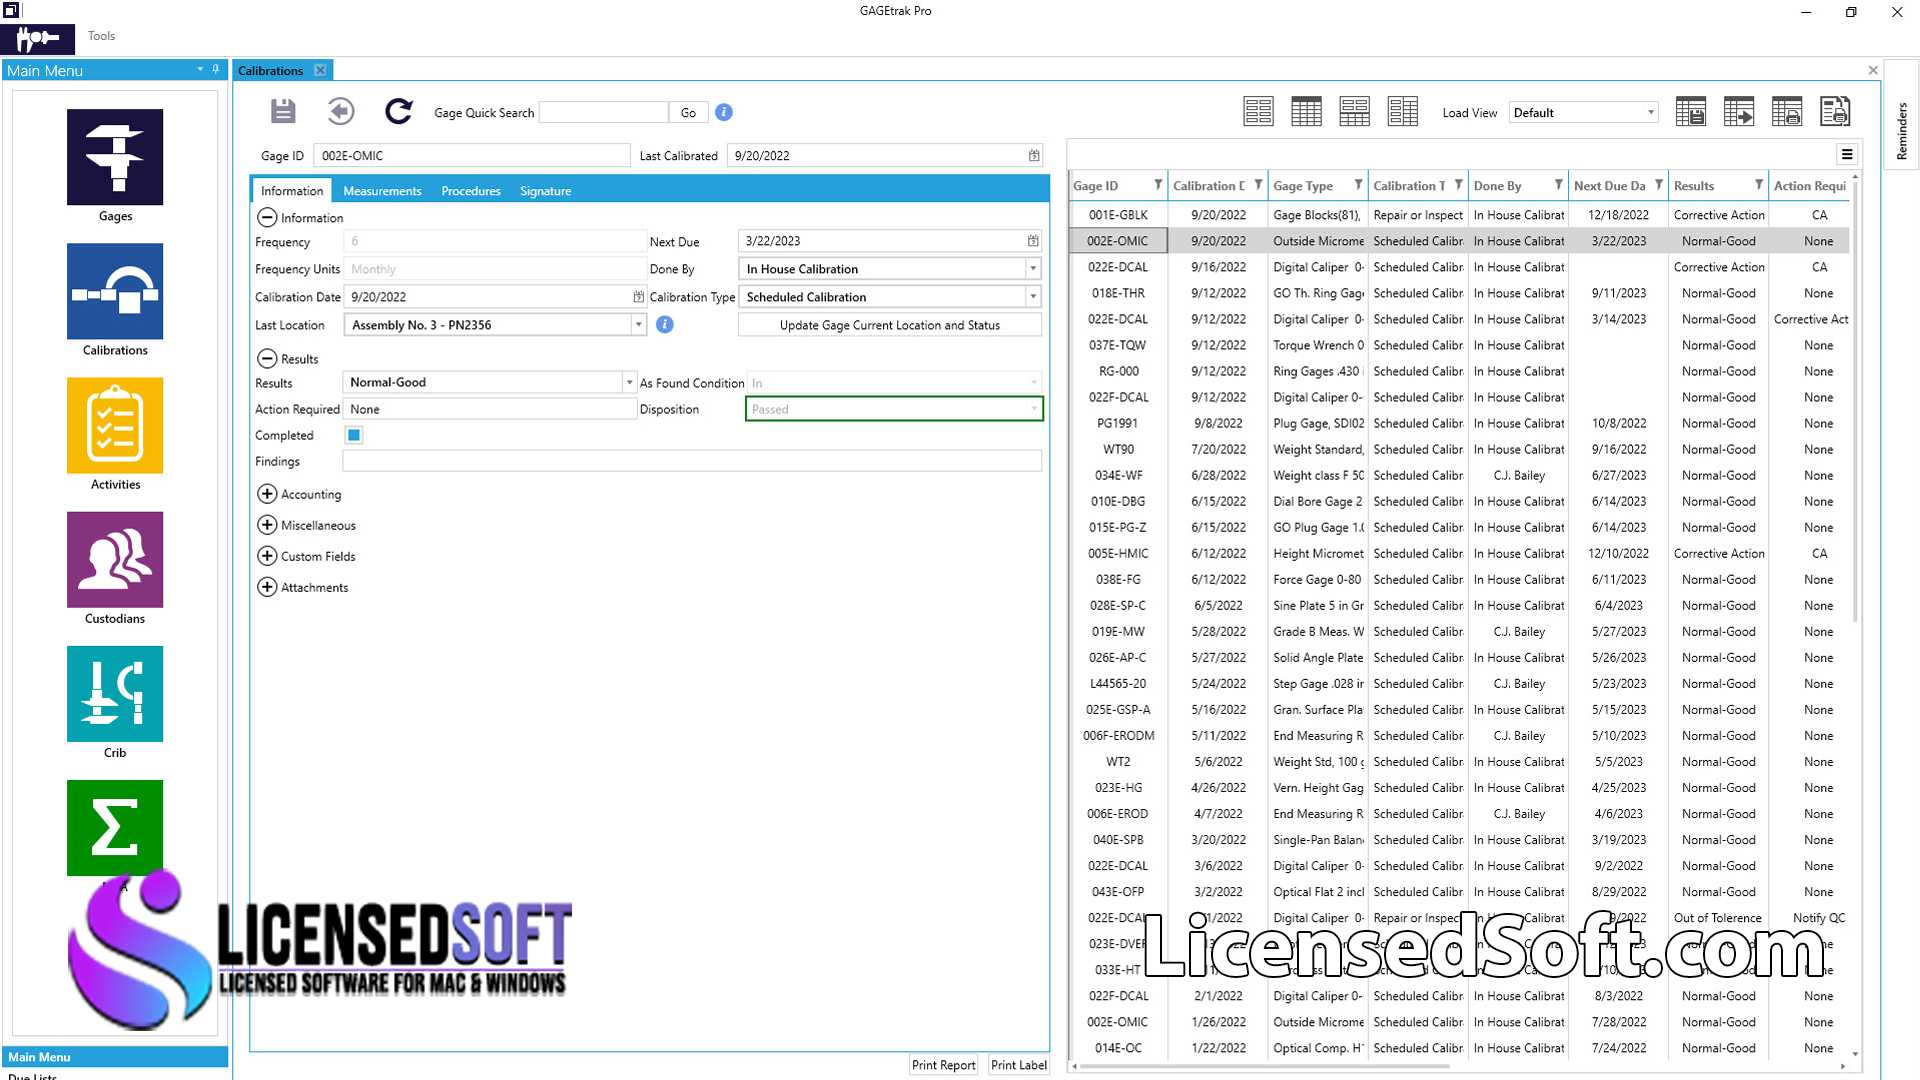Open the Gages module icon

[x=115, y=157]
